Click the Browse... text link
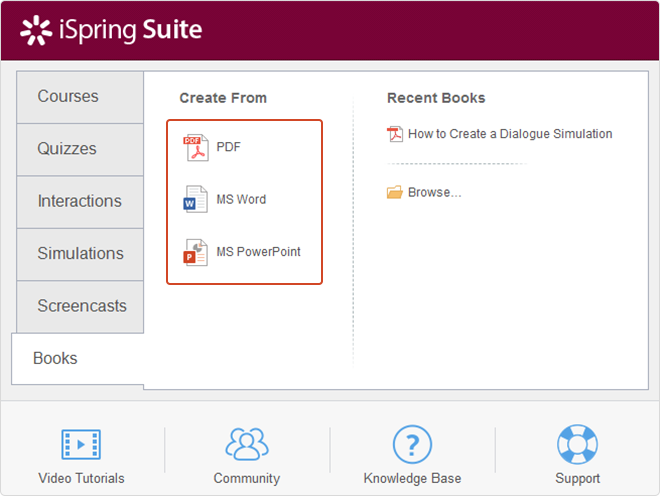This screenshot has height=496, width=660. tap(435, 192)
